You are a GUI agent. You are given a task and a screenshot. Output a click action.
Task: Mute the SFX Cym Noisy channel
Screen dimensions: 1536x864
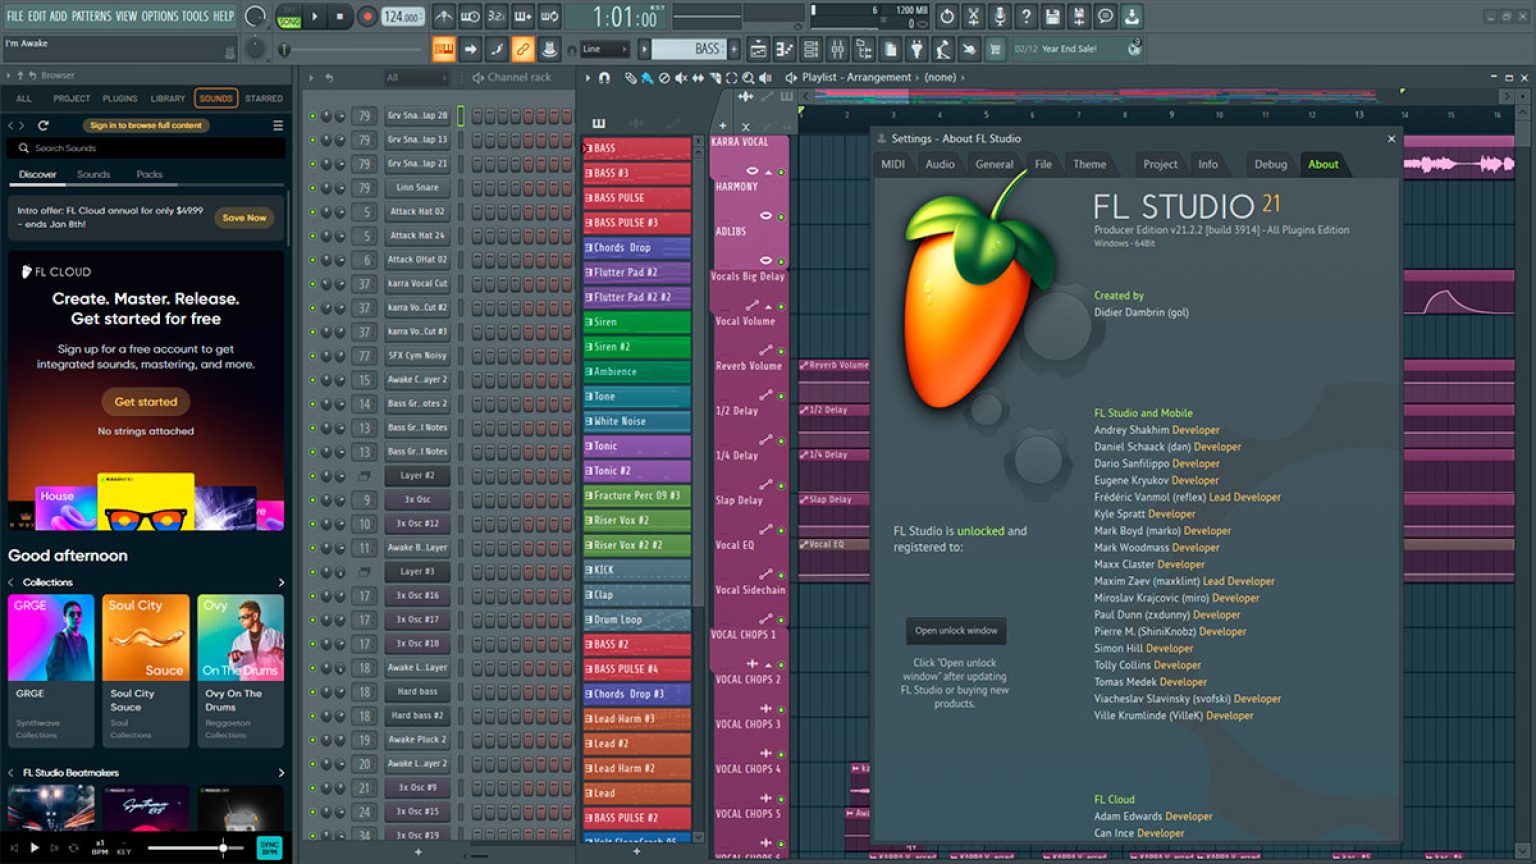[312, 355]
